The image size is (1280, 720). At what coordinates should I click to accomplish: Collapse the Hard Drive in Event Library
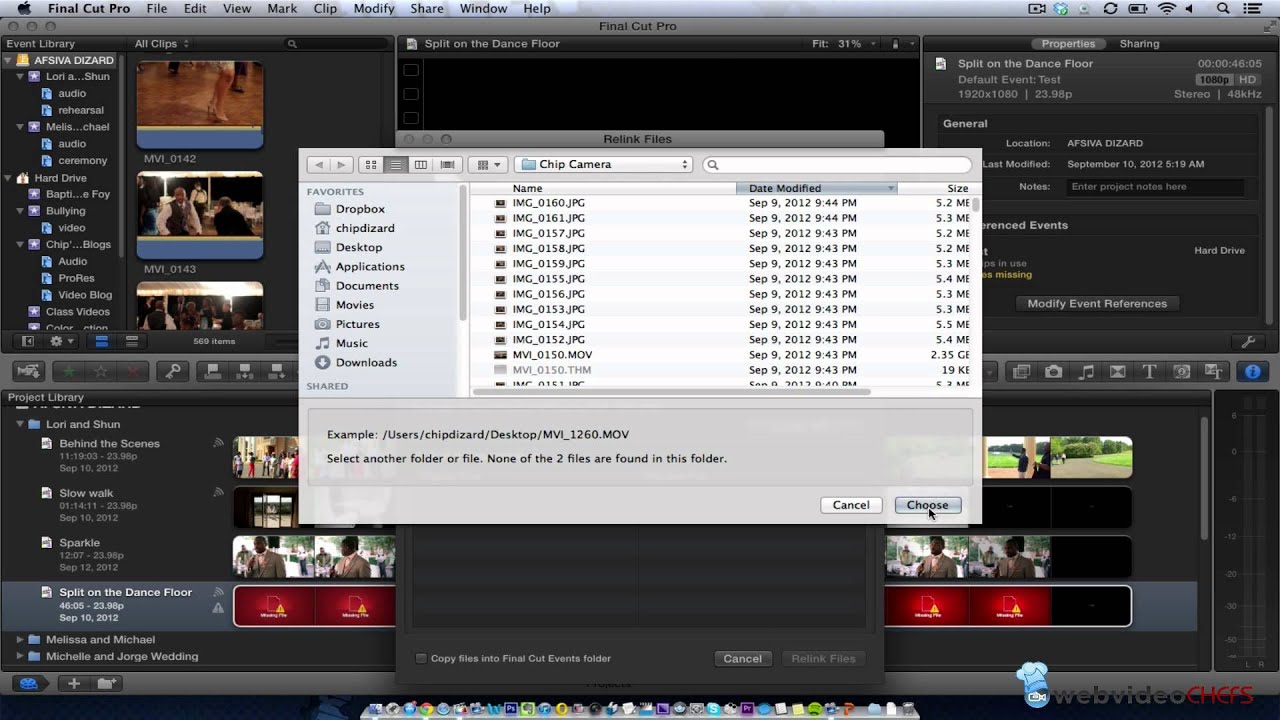8,178
